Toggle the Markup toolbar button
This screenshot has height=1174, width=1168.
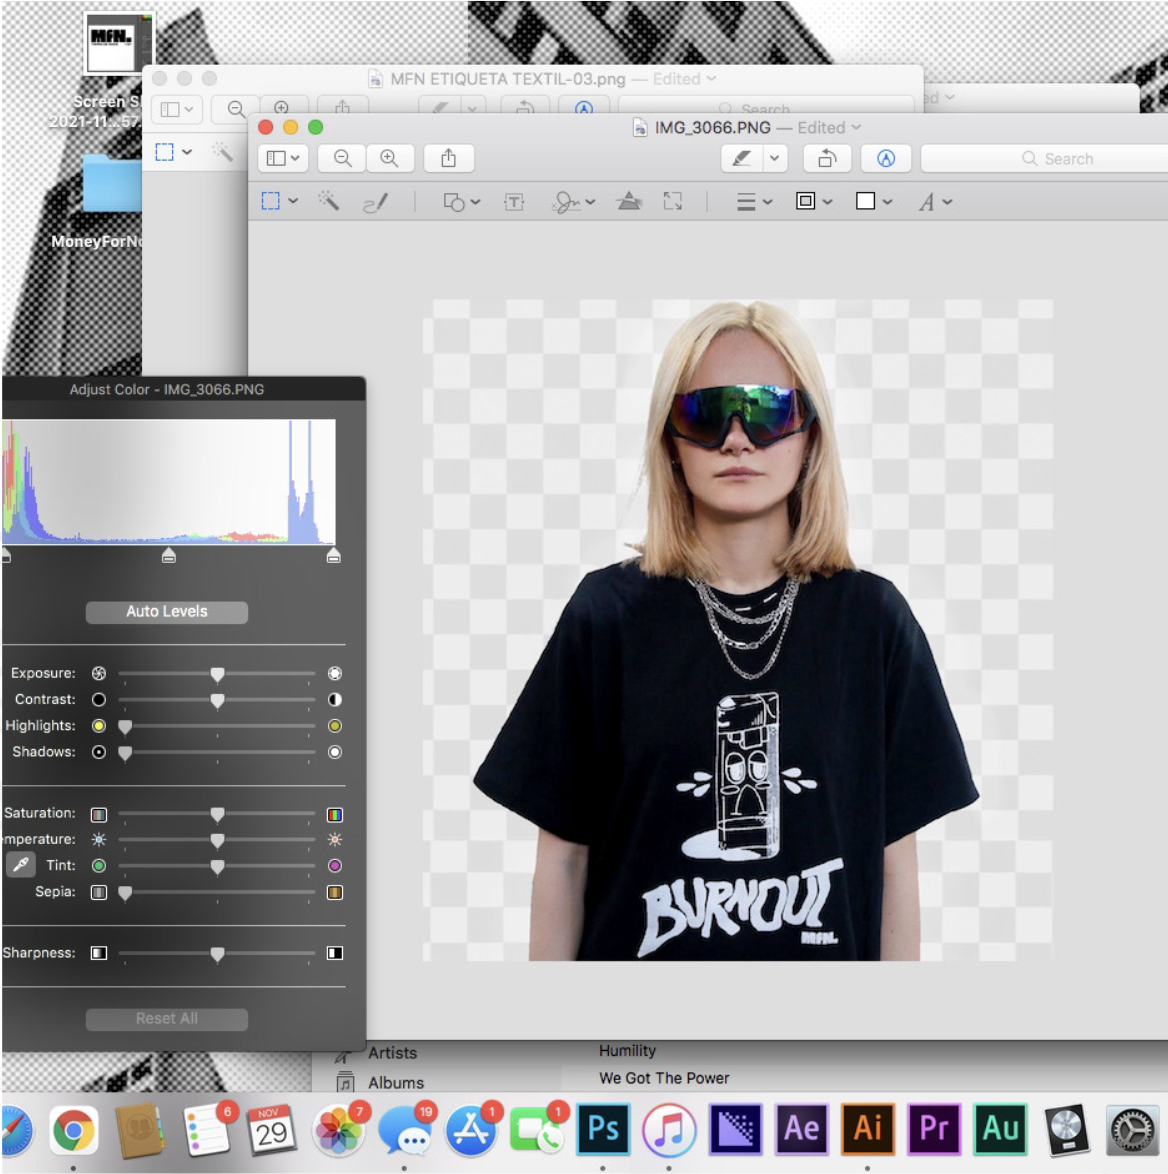click(x=885, y=158)
